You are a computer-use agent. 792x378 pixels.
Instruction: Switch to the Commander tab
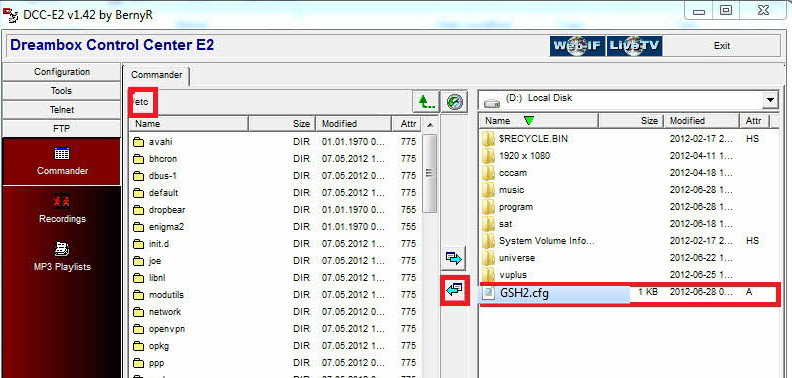[157, 75]
